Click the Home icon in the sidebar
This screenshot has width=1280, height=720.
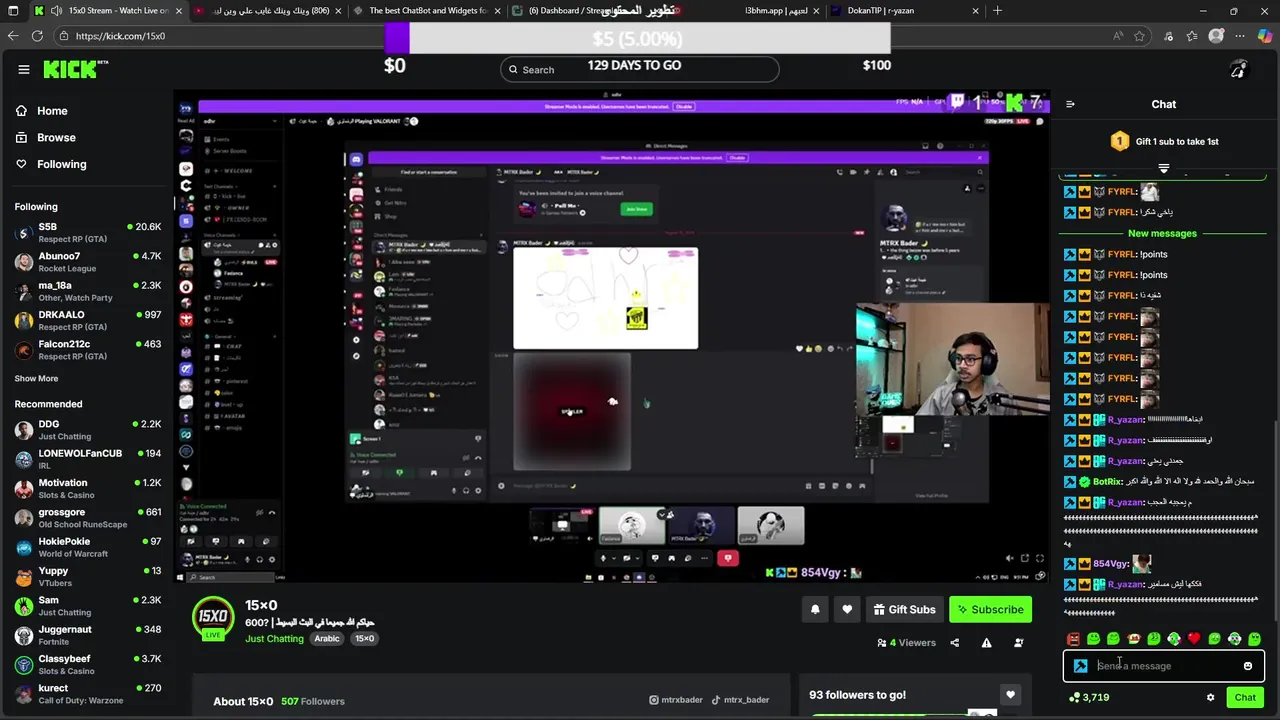(21, 111)
